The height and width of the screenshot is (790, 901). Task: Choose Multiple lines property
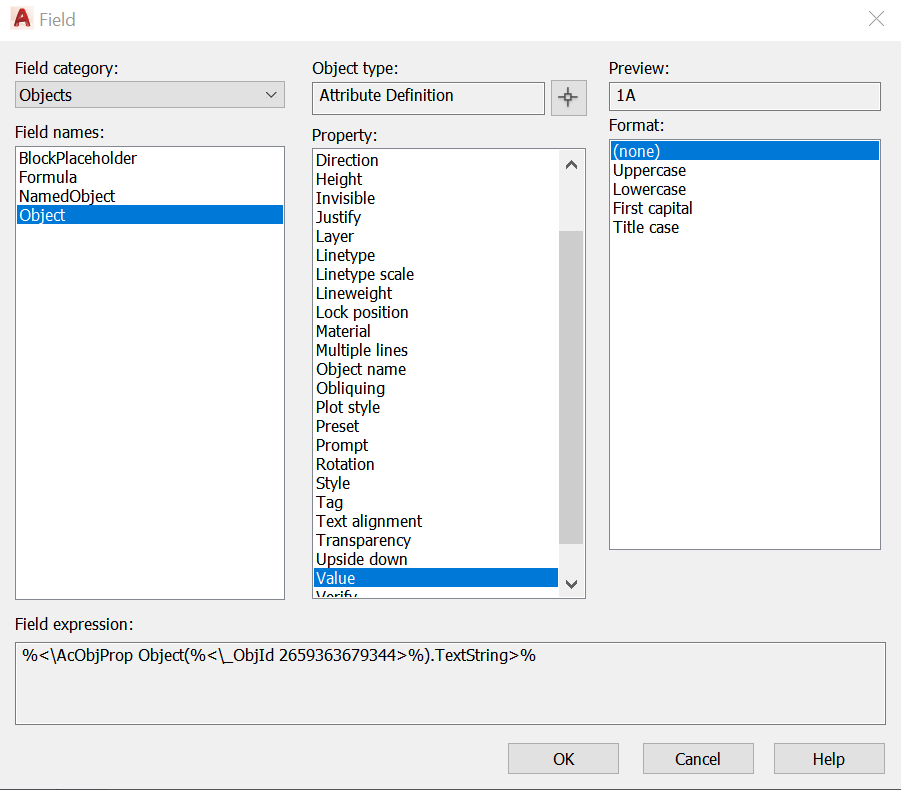pyautogui.click(x=436, y=350)
